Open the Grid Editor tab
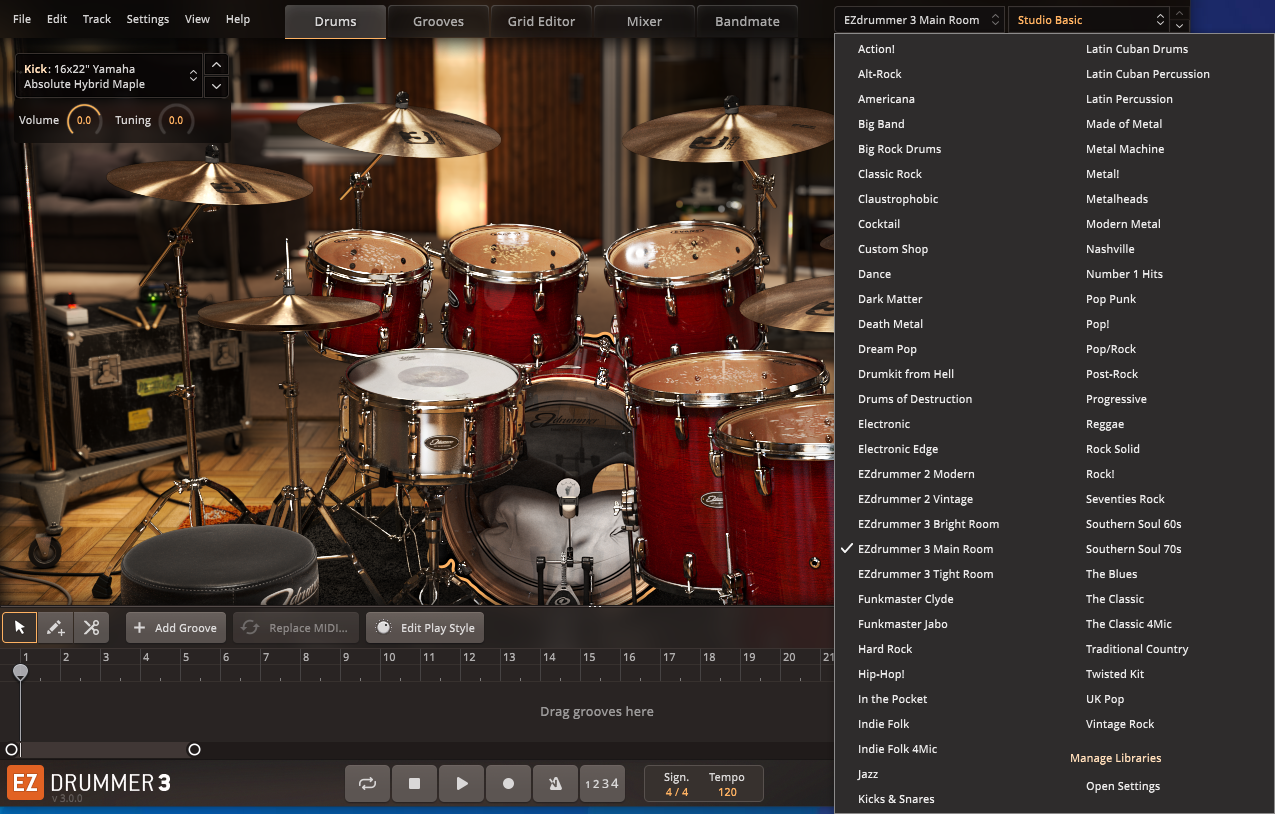Image resolution: width=1275 pixels, height=814 pixels. pyautogui.click(x=541, y=21)
